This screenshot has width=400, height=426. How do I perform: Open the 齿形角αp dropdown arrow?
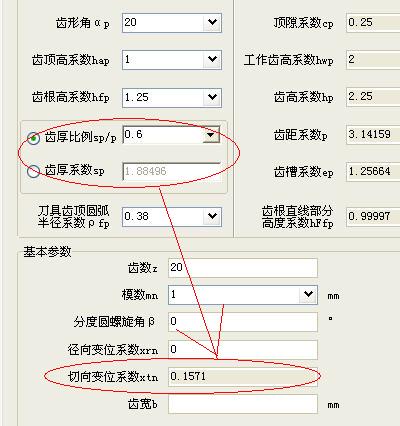coord(212,23)
